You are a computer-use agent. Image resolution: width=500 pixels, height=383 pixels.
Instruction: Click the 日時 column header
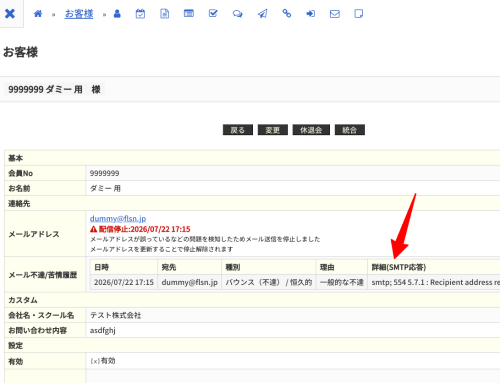point(124,267)
